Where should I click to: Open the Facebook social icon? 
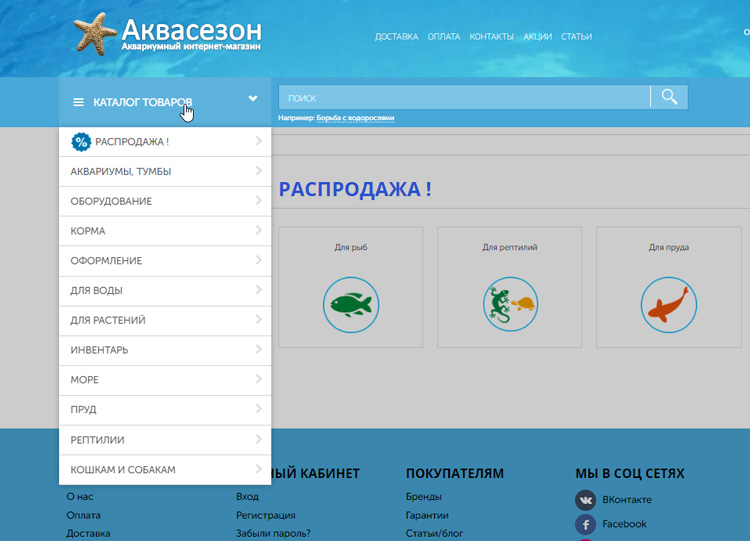(x=585, y=524)
